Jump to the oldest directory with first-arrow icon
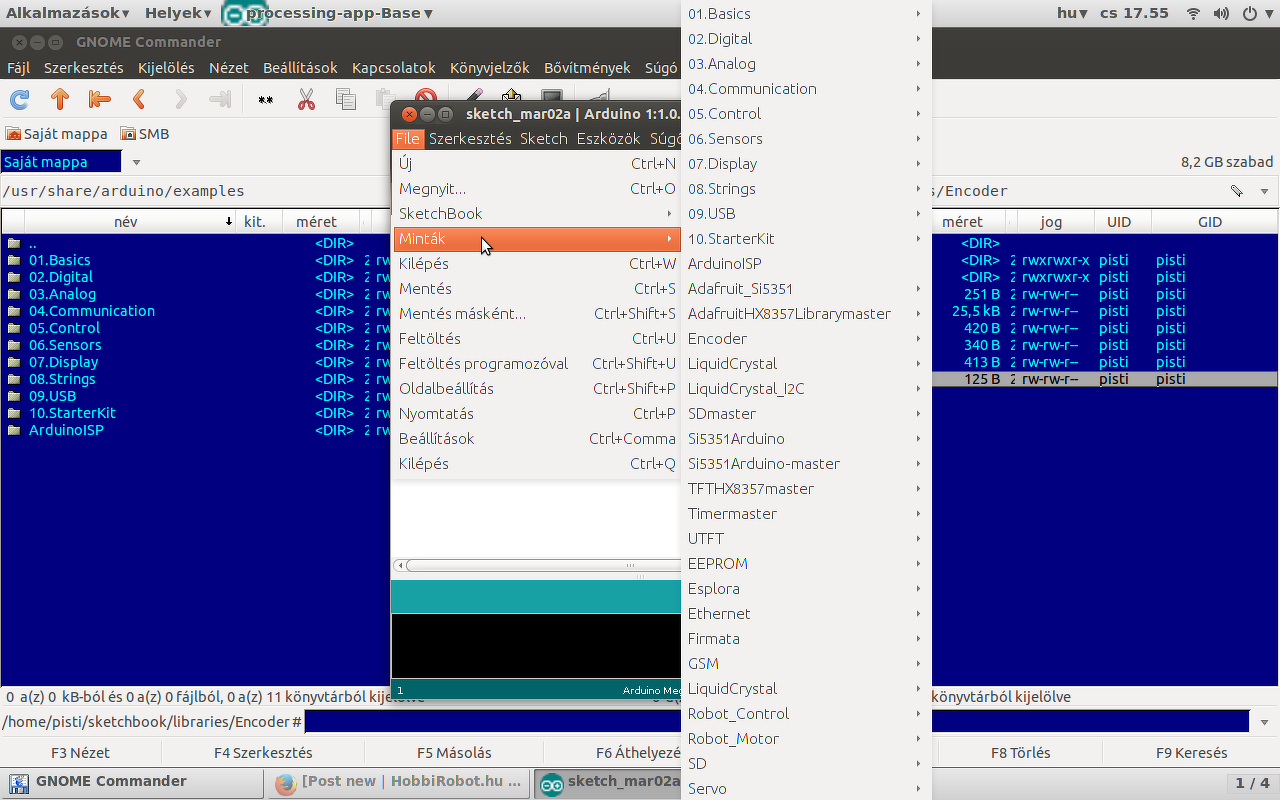The height and width of the screenshot is (800, 1280). 99,99
